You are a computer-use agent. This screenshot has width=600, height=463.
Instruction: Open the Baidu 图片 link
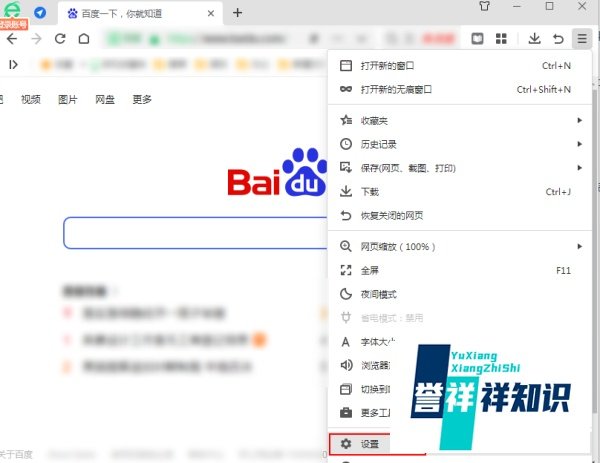pos(68,99)
